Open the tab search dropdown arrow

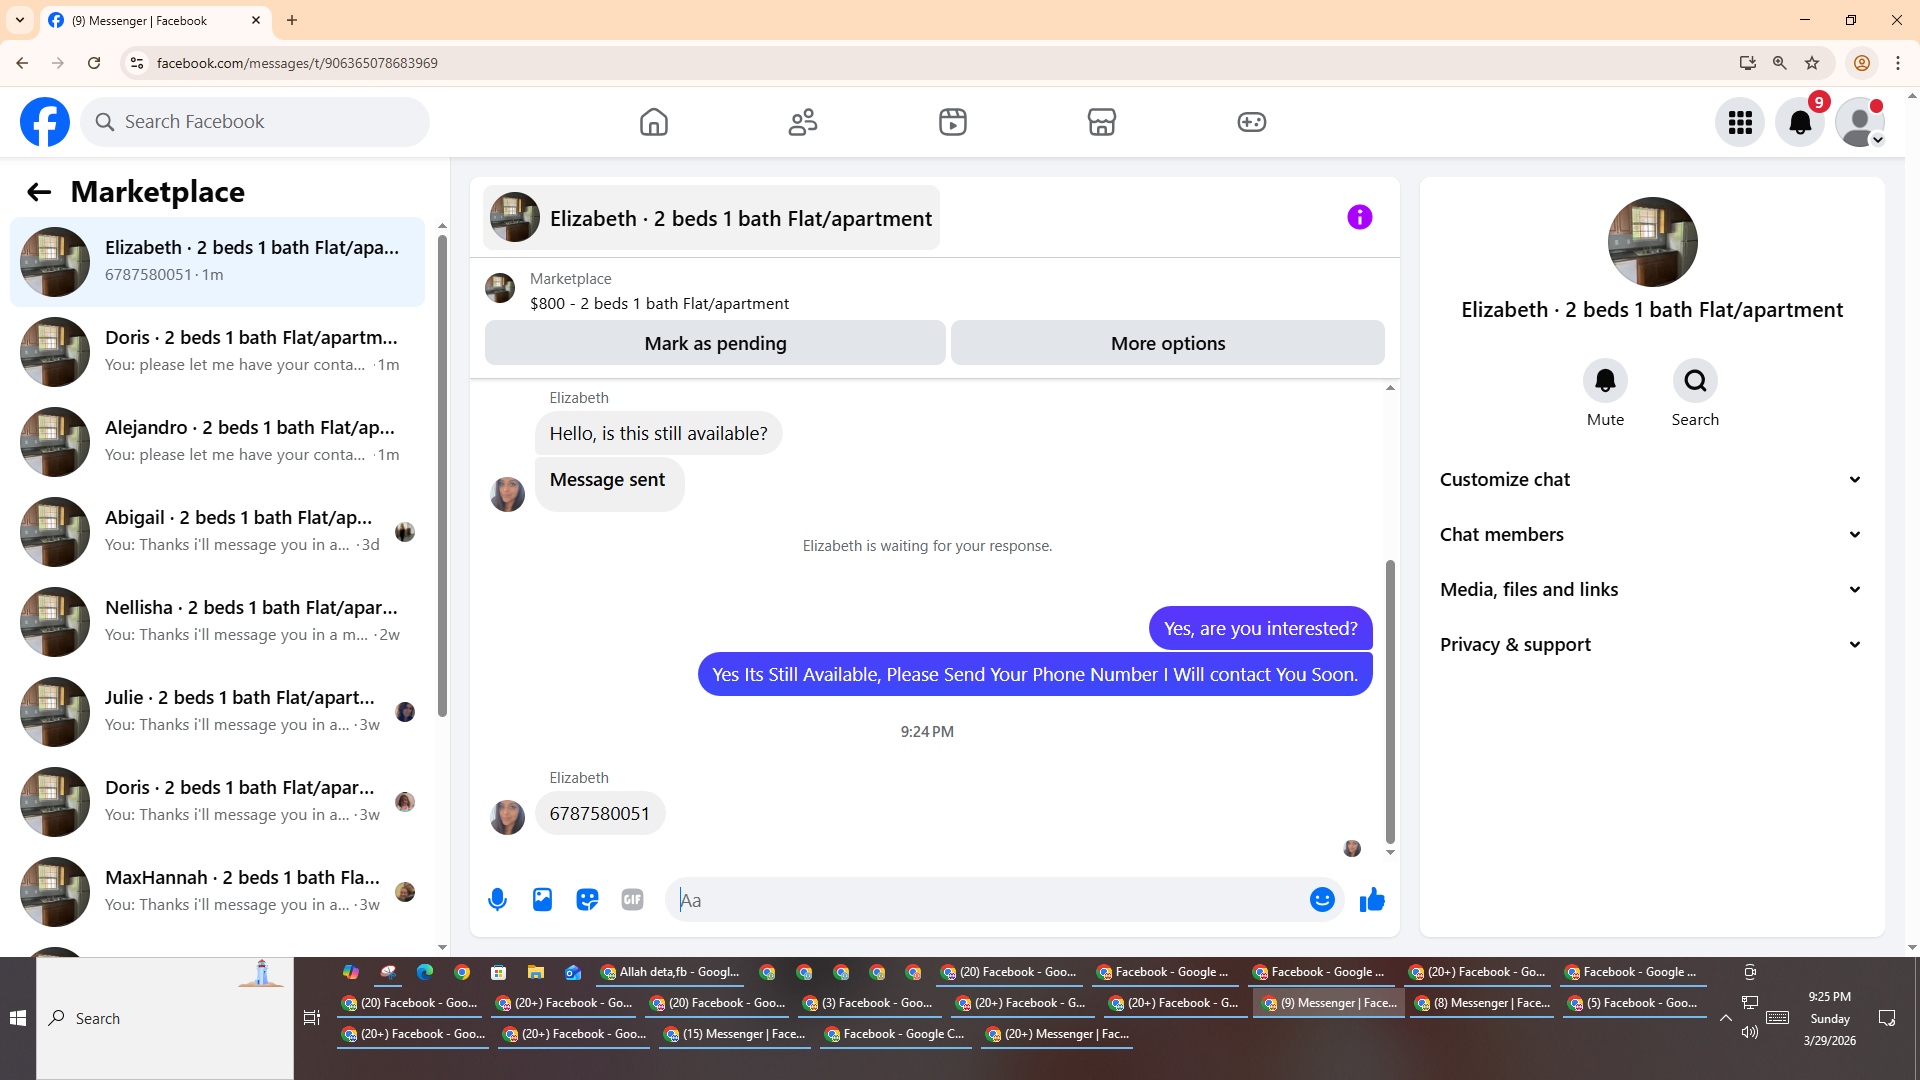(x=20, y=20)
